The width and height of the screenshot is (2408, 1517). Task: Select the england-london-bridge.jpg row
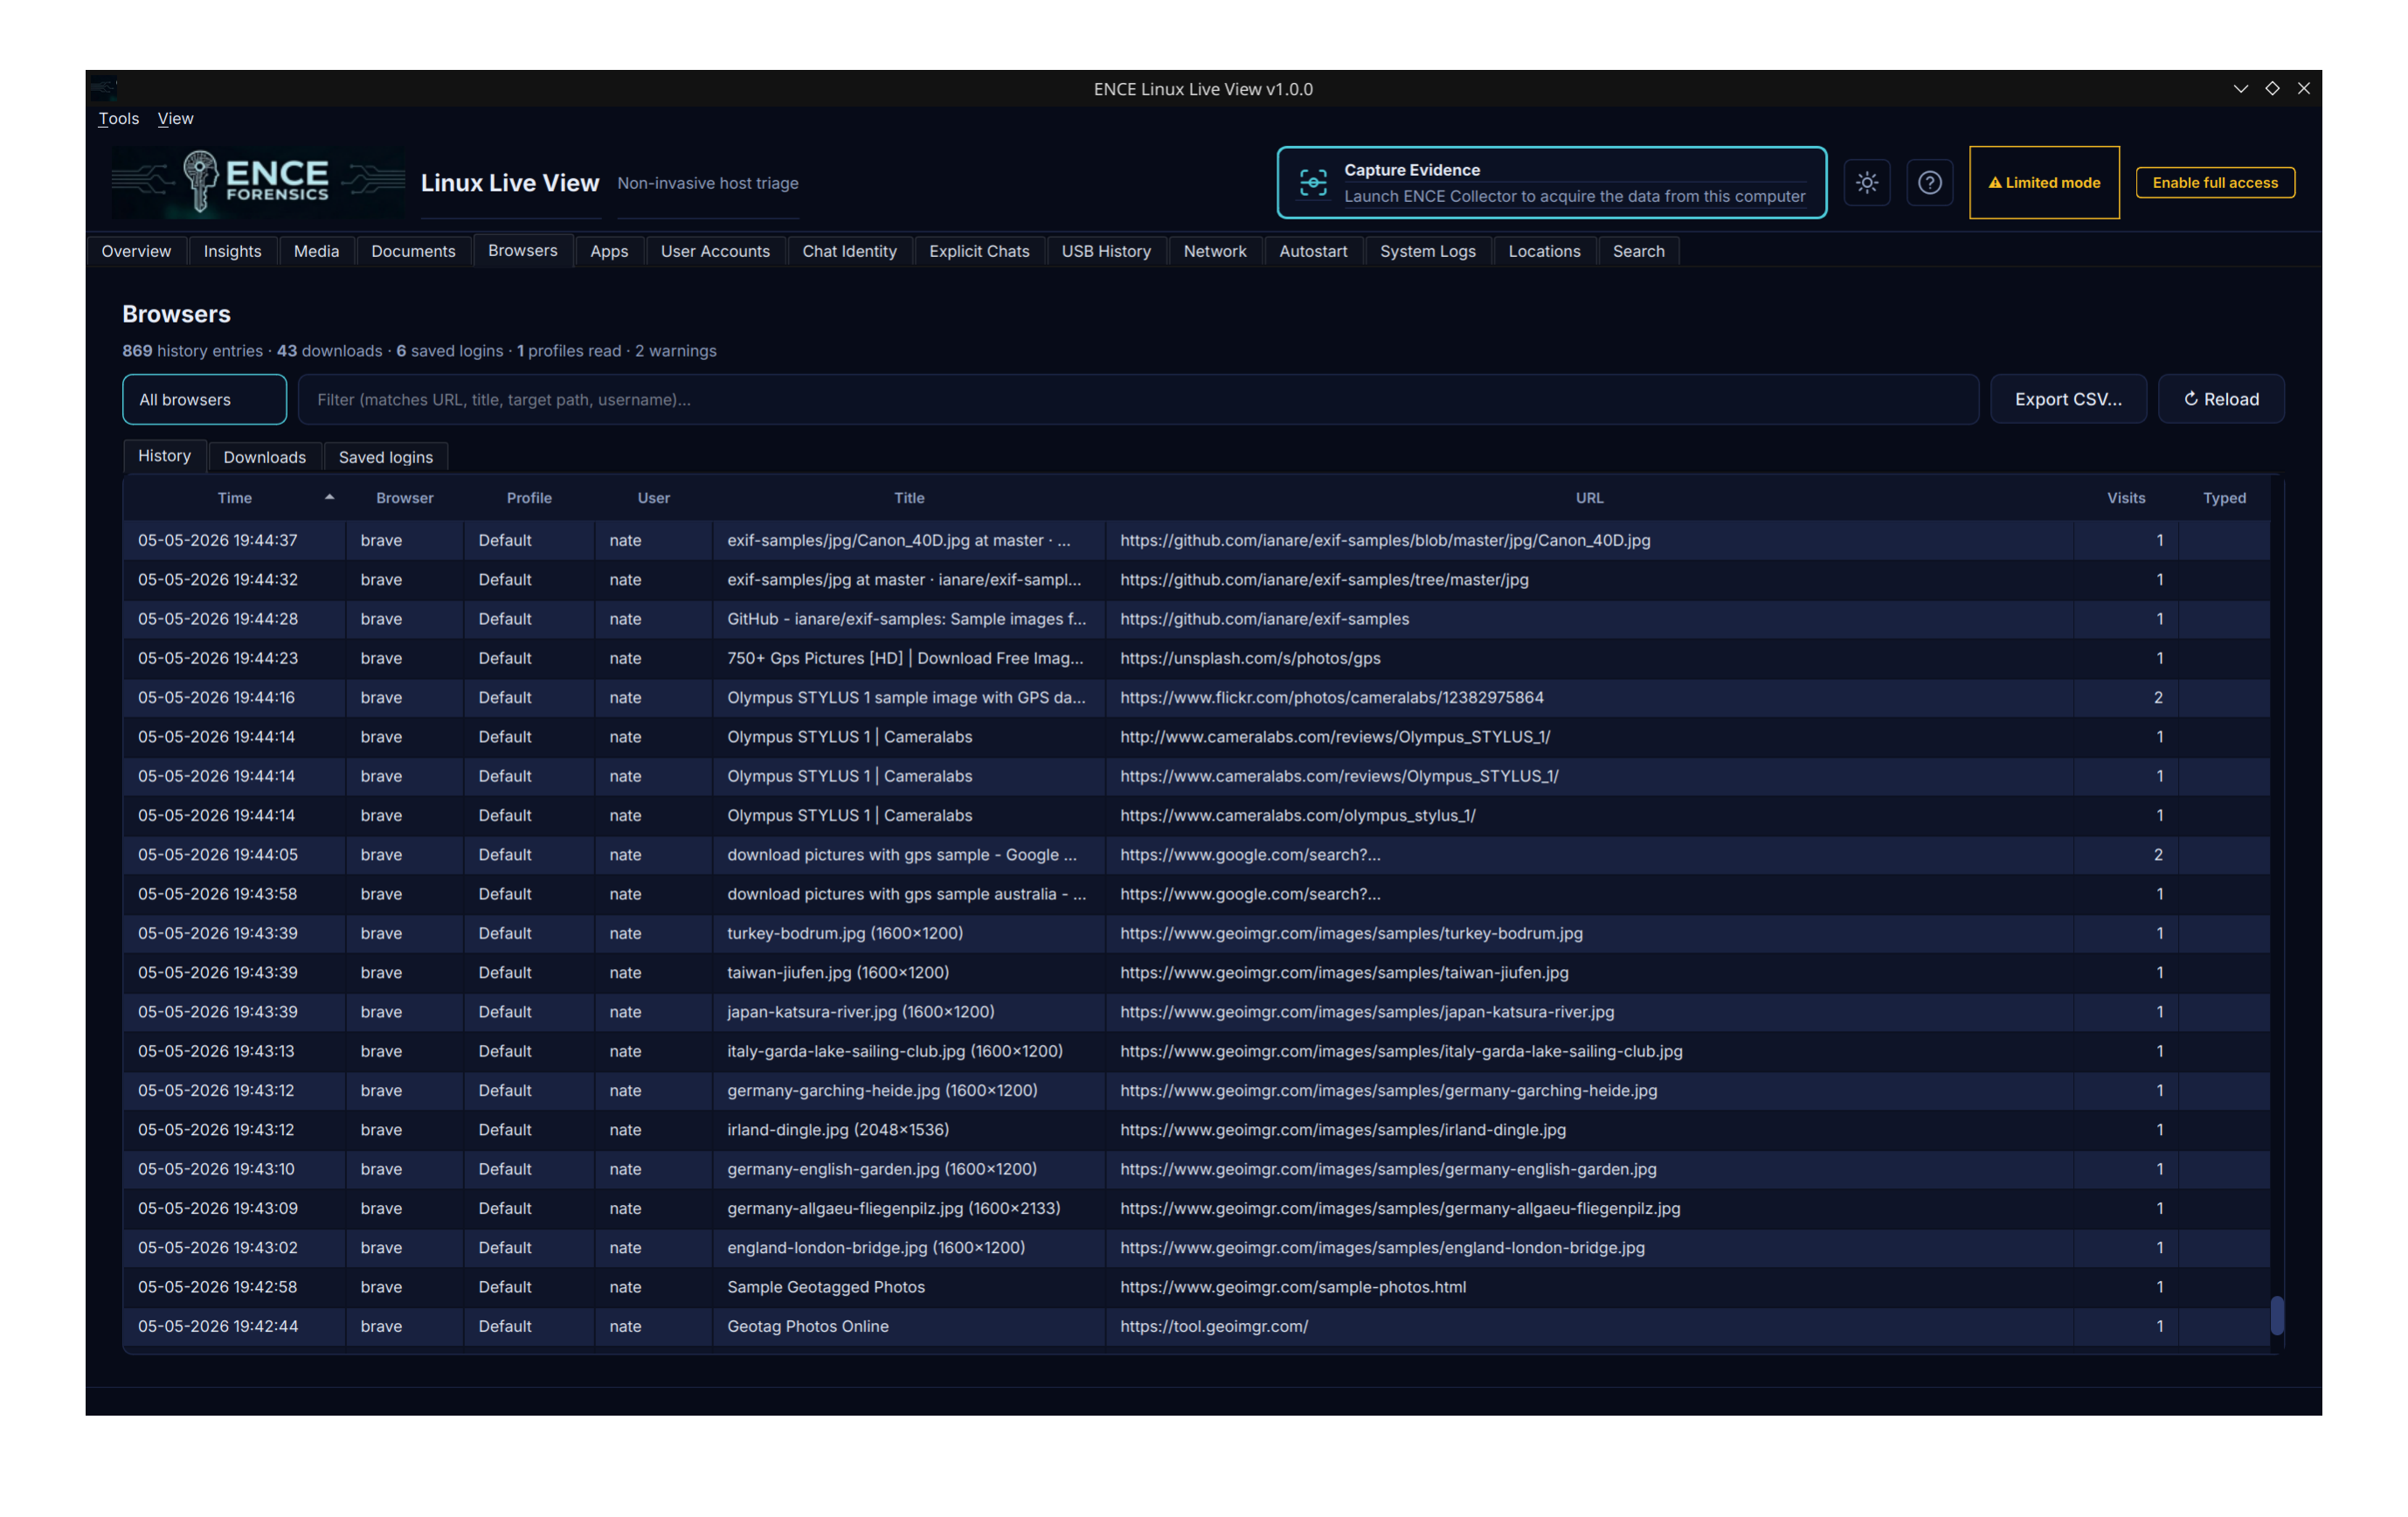click(x=1196, y=1248)
